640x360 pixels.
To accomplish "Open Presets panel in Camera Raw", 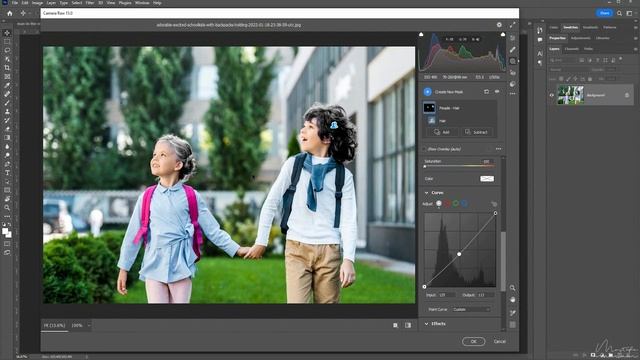I will [513, 84].
